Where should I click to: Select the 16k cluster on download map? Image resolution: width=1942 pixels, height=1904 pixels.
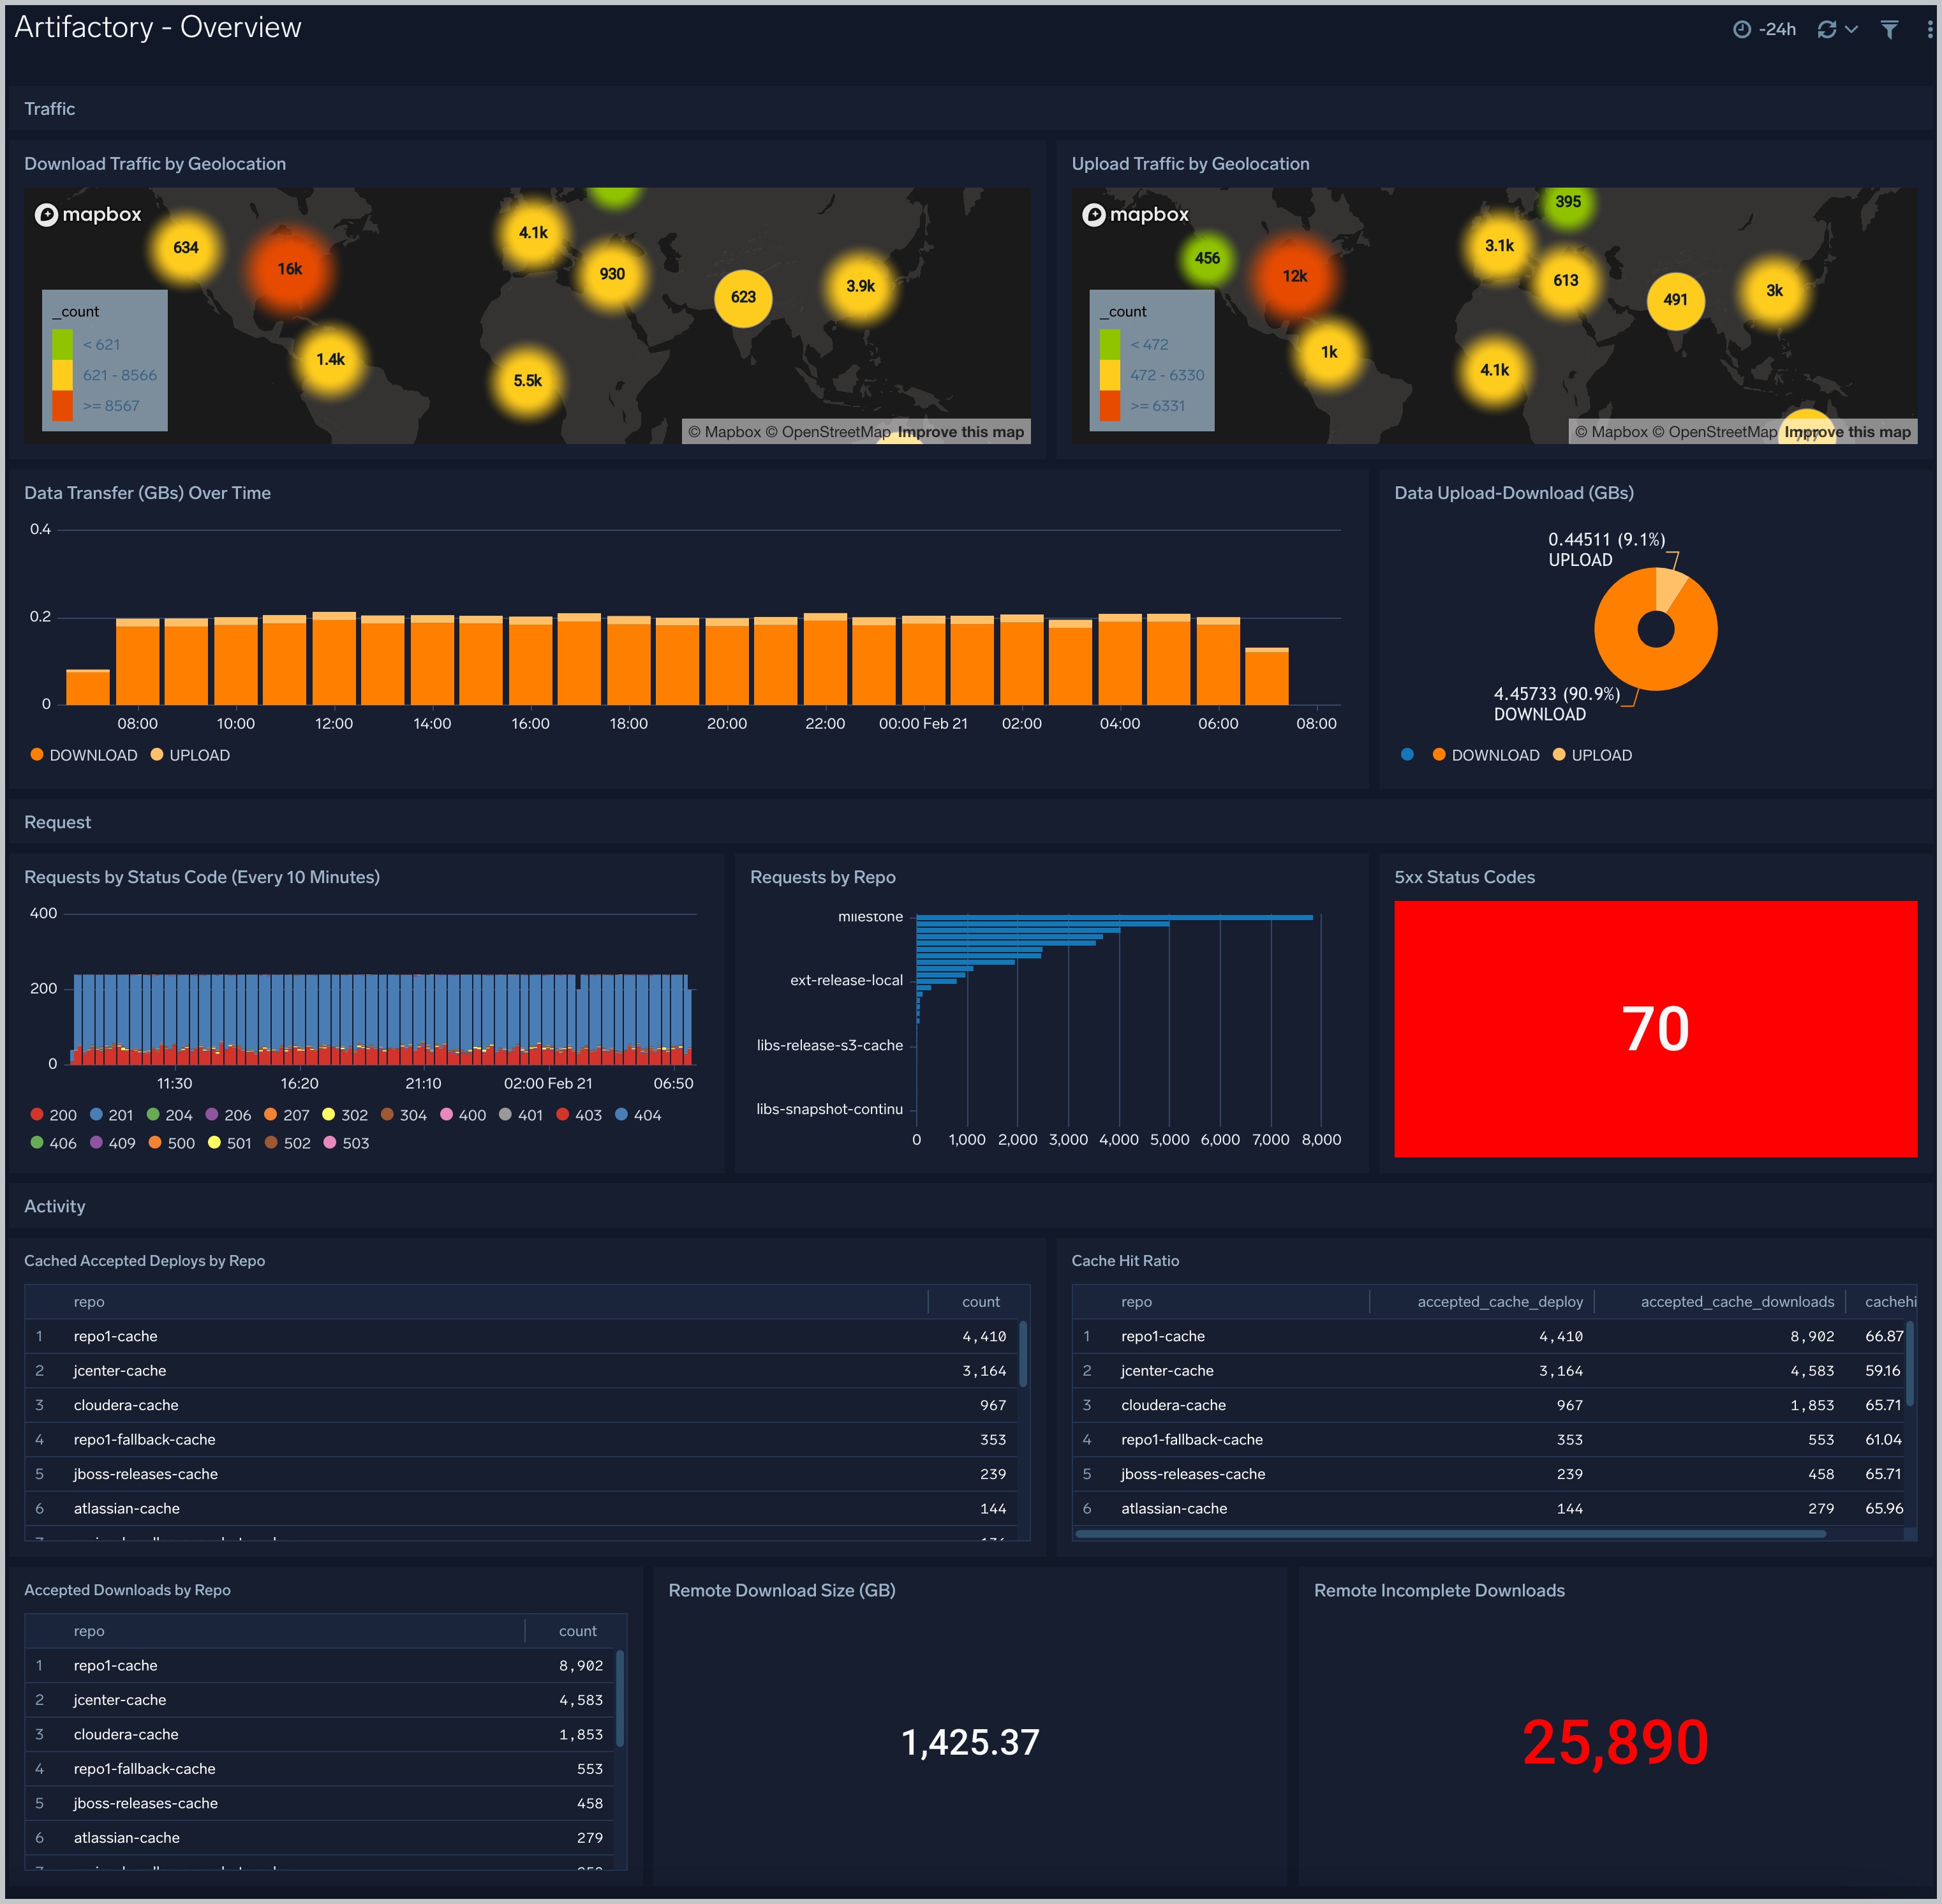click(x=290, y=269)
